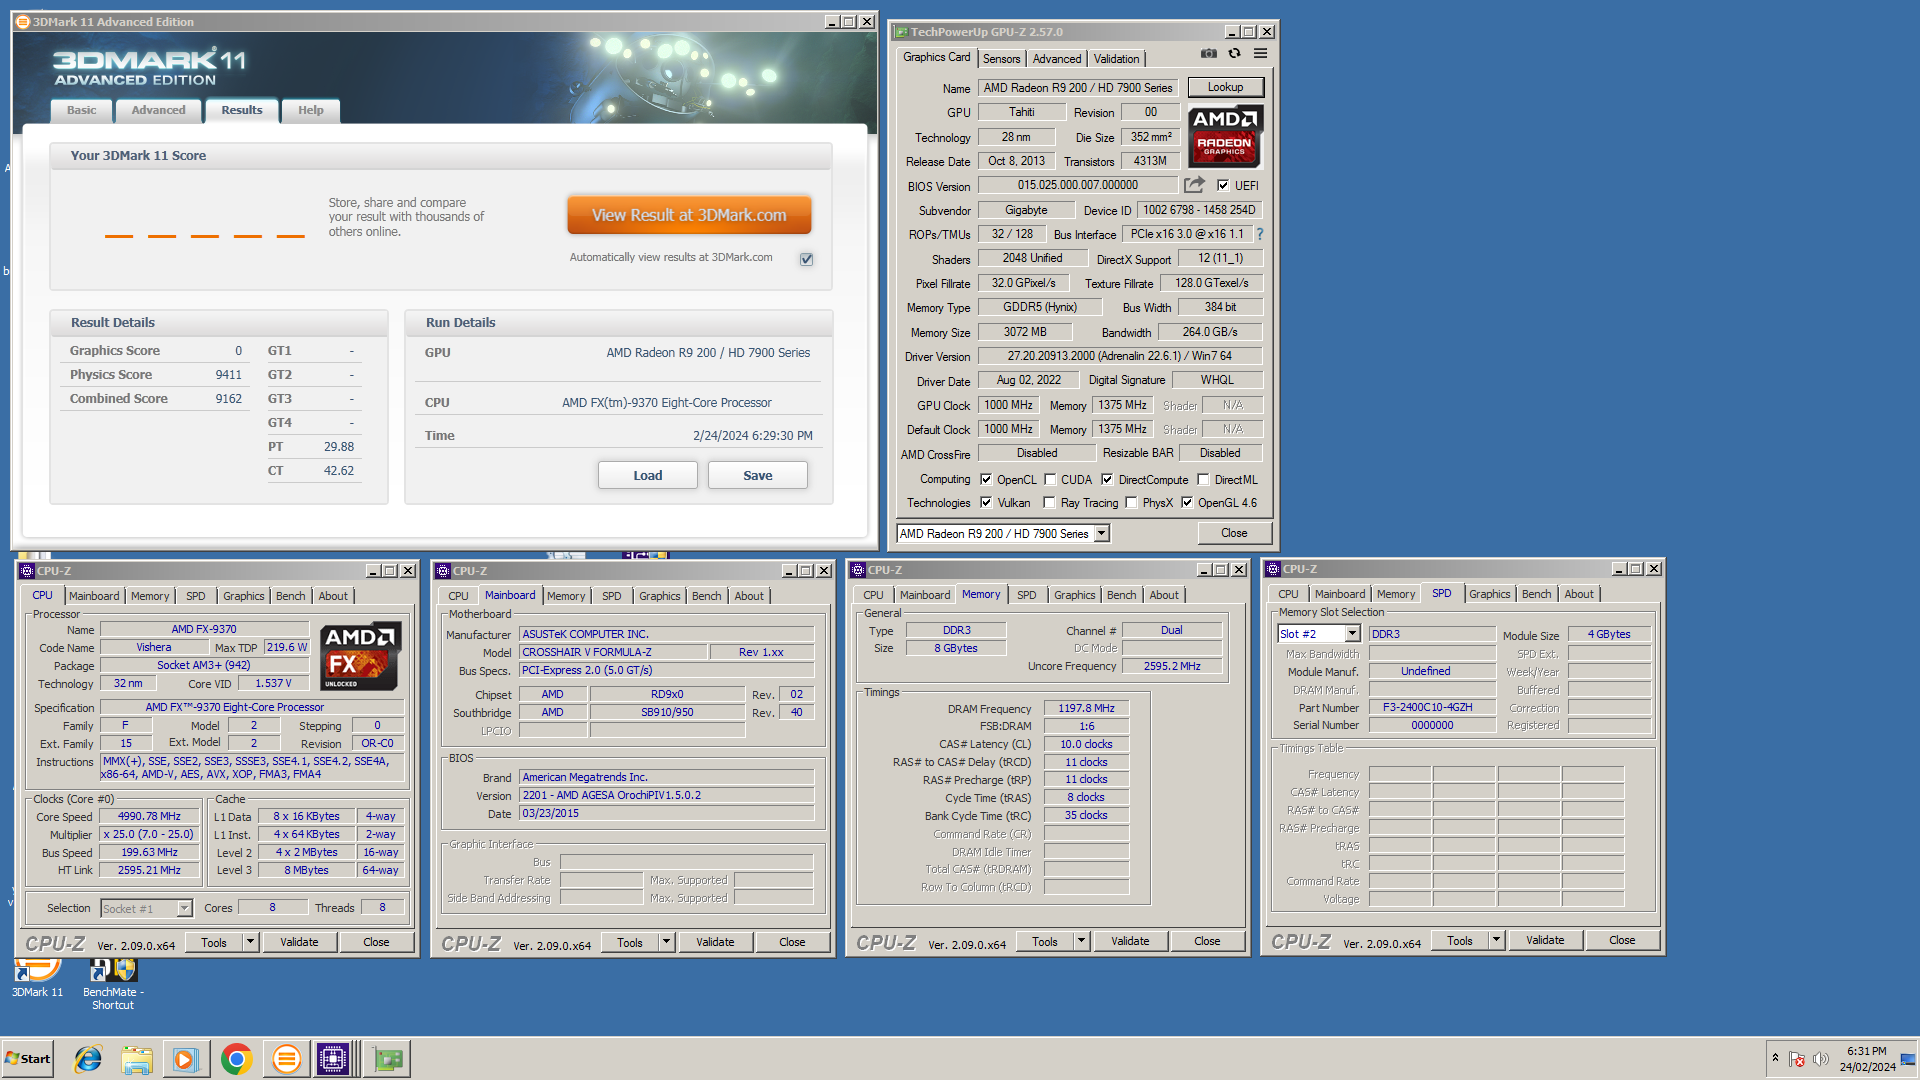Open Tools dropdown arrow in CPU-Z SPD window
1920x1080 pixels.
click(1496, 940)
